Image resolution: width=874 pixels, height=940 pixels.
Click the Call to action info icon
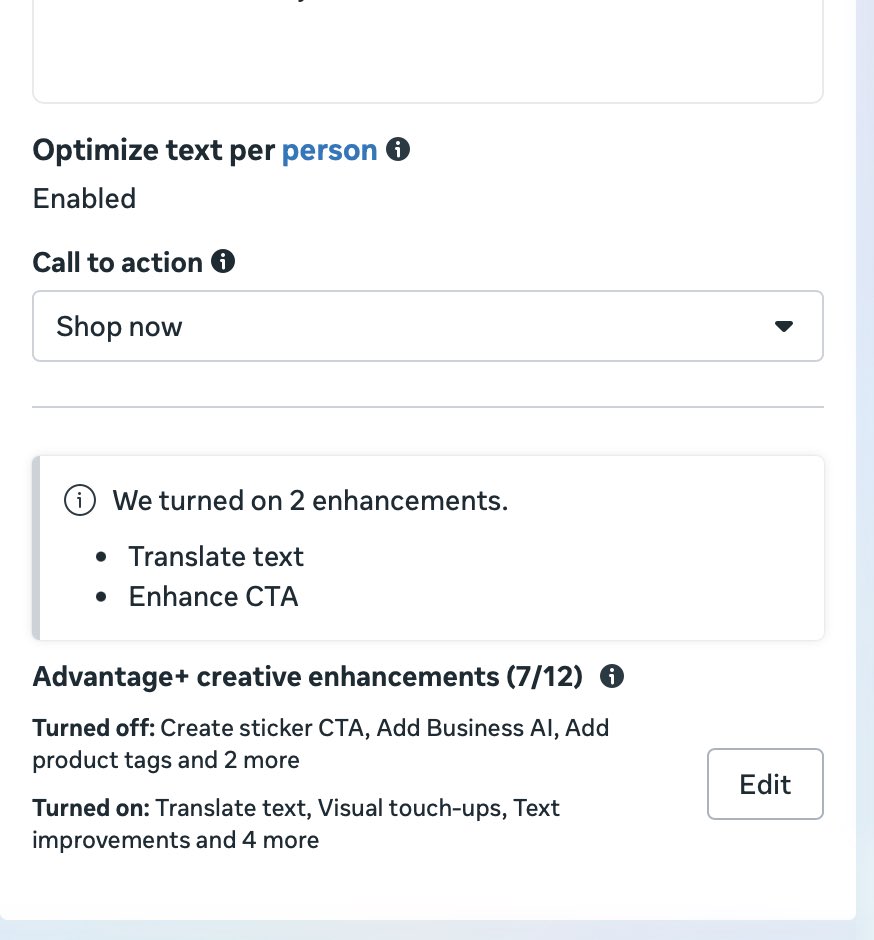222,261
